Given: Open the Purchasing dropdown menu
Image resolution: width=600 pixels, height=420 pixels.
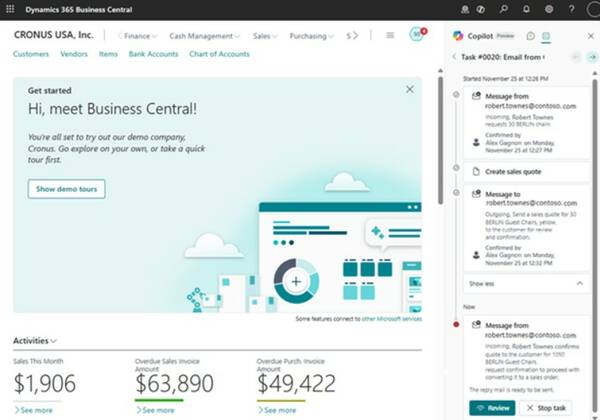Looking at the screenshot, I should (311, 36).
